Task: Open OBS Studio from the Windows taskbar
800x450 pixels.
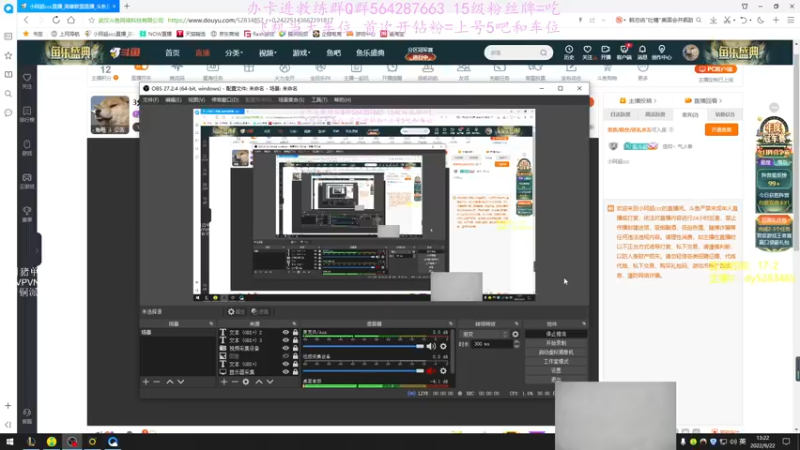Action: click(x=71, y=441)
